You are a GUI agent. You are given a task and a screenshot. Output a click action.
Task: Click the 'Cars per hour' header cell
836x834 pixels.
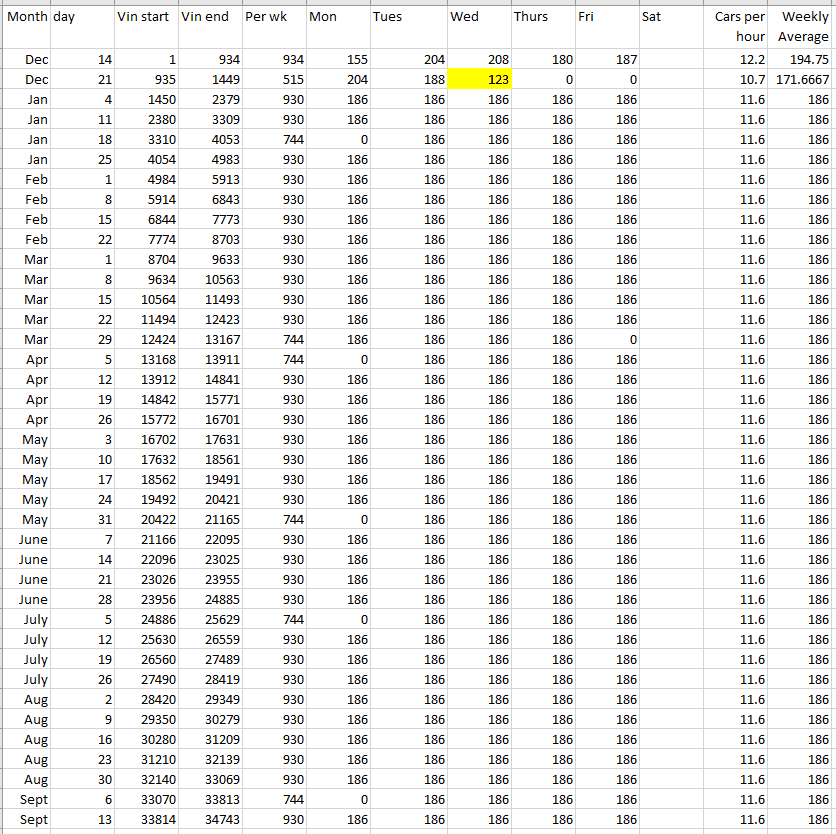735,27
